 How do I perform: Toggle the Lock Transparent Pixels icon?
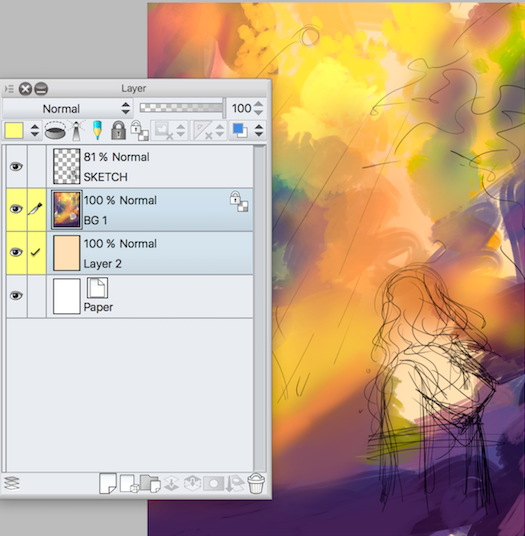pos(139,130)
